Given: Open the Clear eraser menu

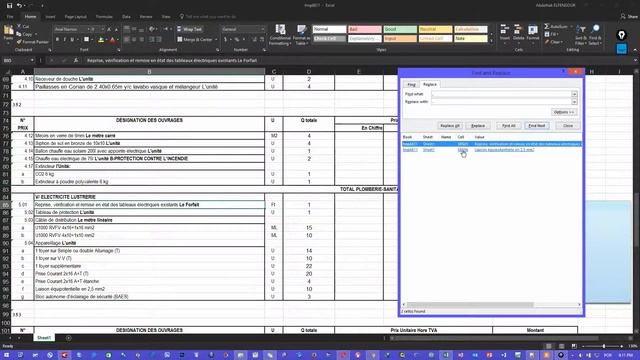Looking at the screenshot, I should coord(553,42).
